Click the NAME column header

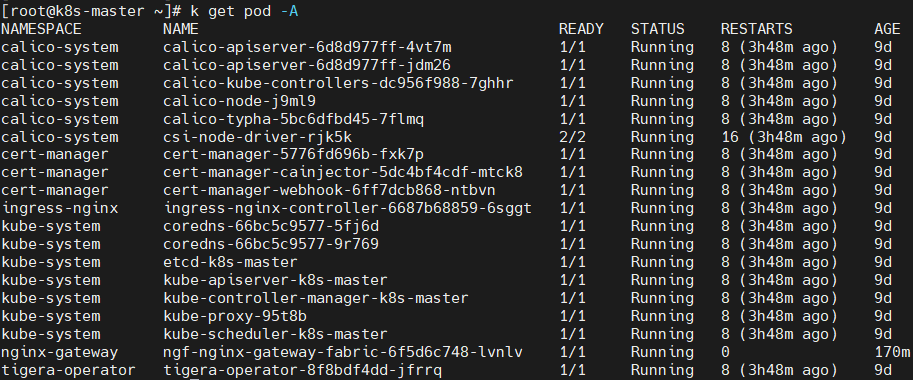coord(181,29)
